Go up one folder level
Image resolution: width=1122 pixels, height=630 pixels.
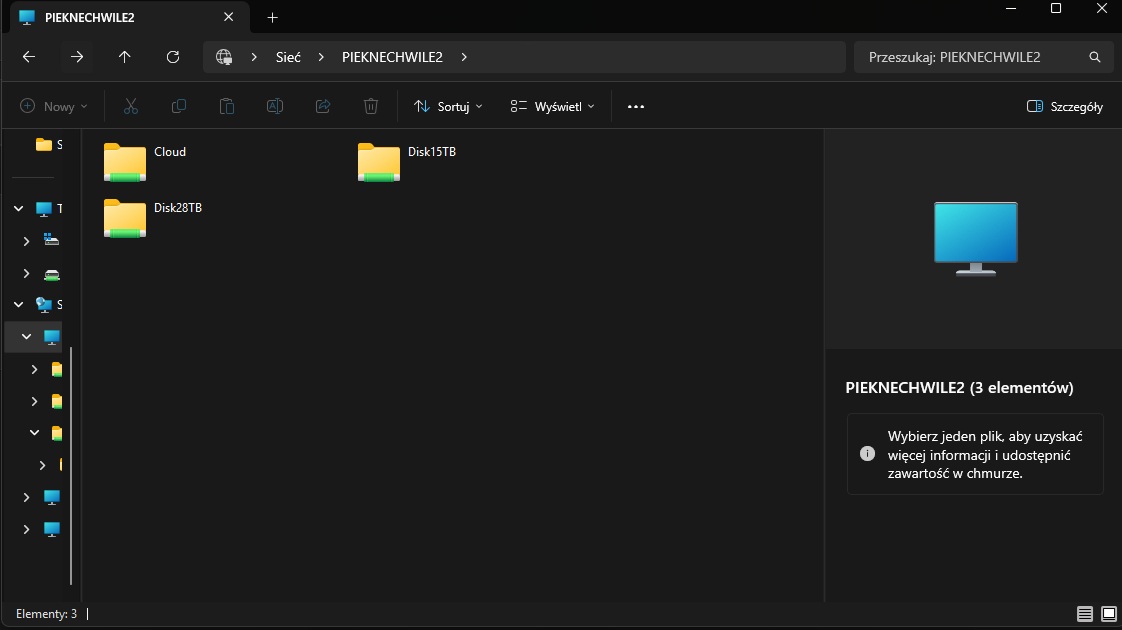tap(125, 57)
